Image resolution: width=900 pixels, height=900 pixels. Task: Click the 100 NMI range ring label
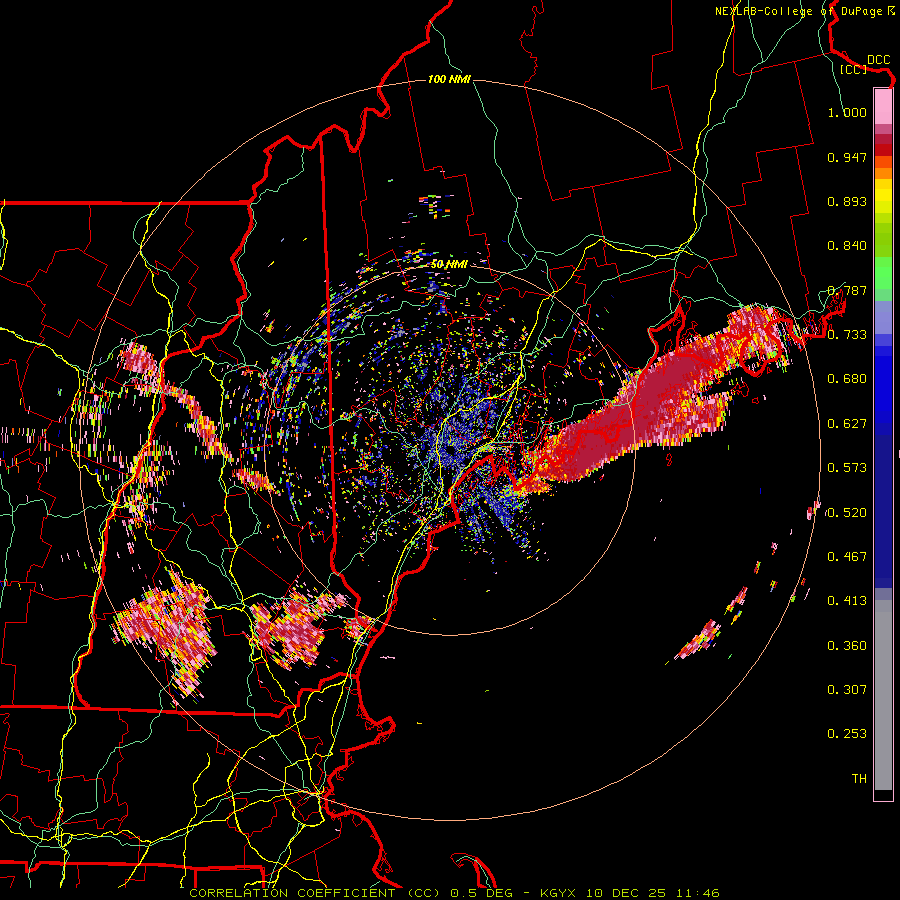[x=449, y=79]
